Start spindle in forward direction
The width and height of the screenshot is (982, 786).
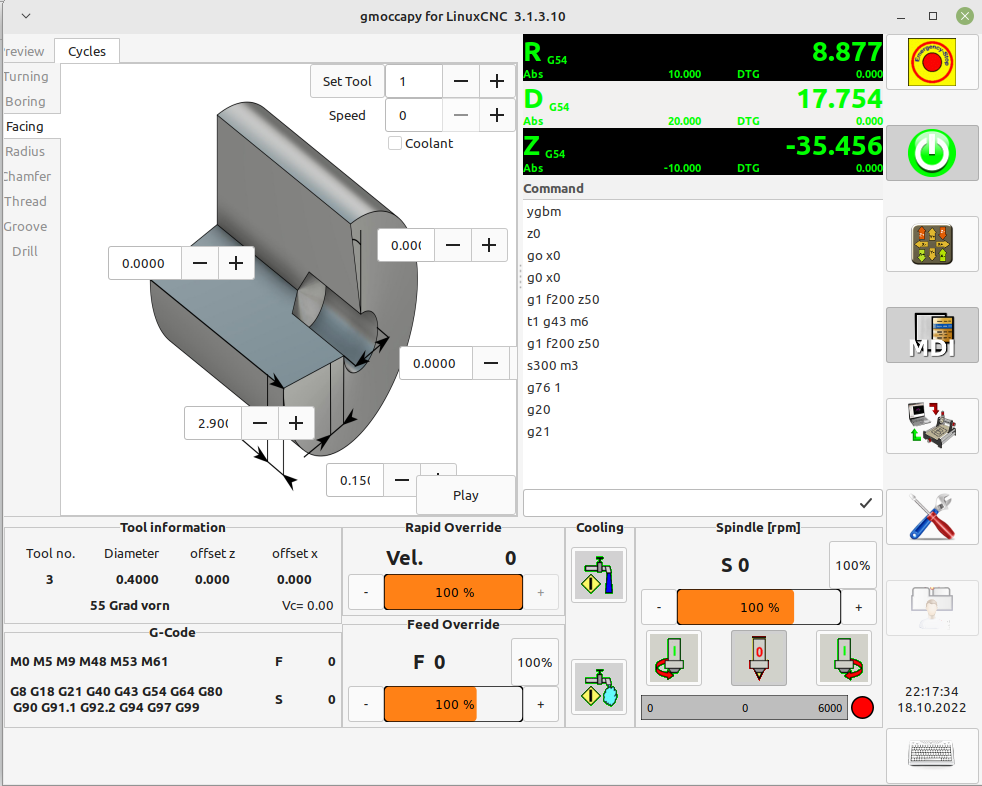tap(844, 658)
